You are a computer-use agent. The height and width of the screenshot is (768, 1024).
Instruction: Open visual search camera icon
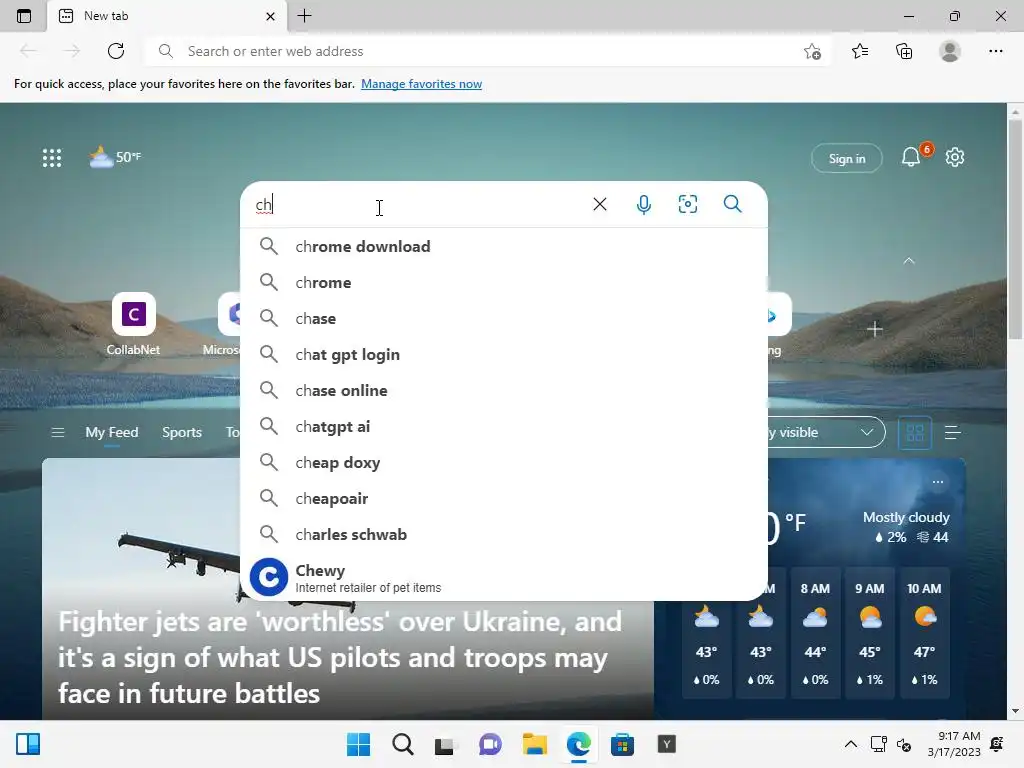point(688,204)
